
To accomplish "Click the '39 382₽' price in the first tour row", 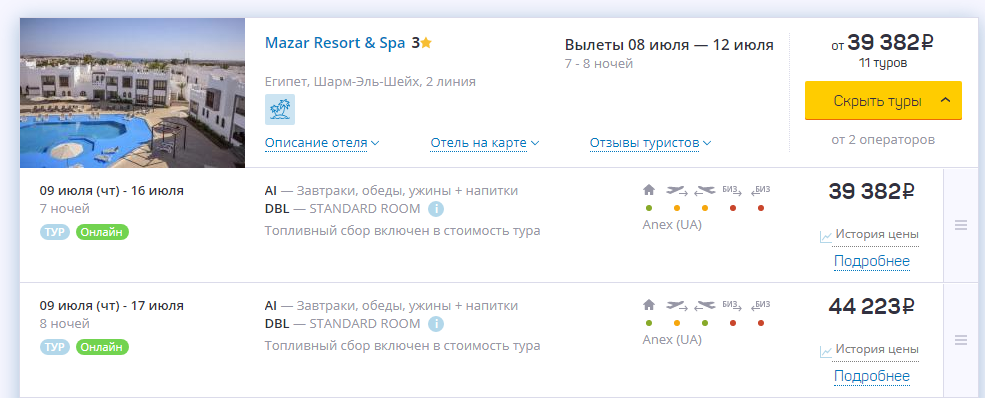I will coord(871,191).
